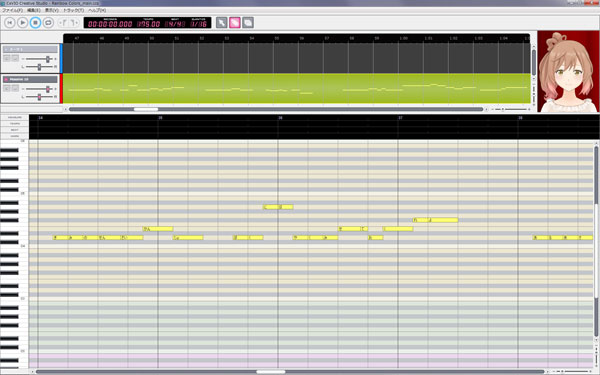The width and height of the screenshot is (600, 375).
Task: Click the character portrait of the singer
Action: click(568, 72)
